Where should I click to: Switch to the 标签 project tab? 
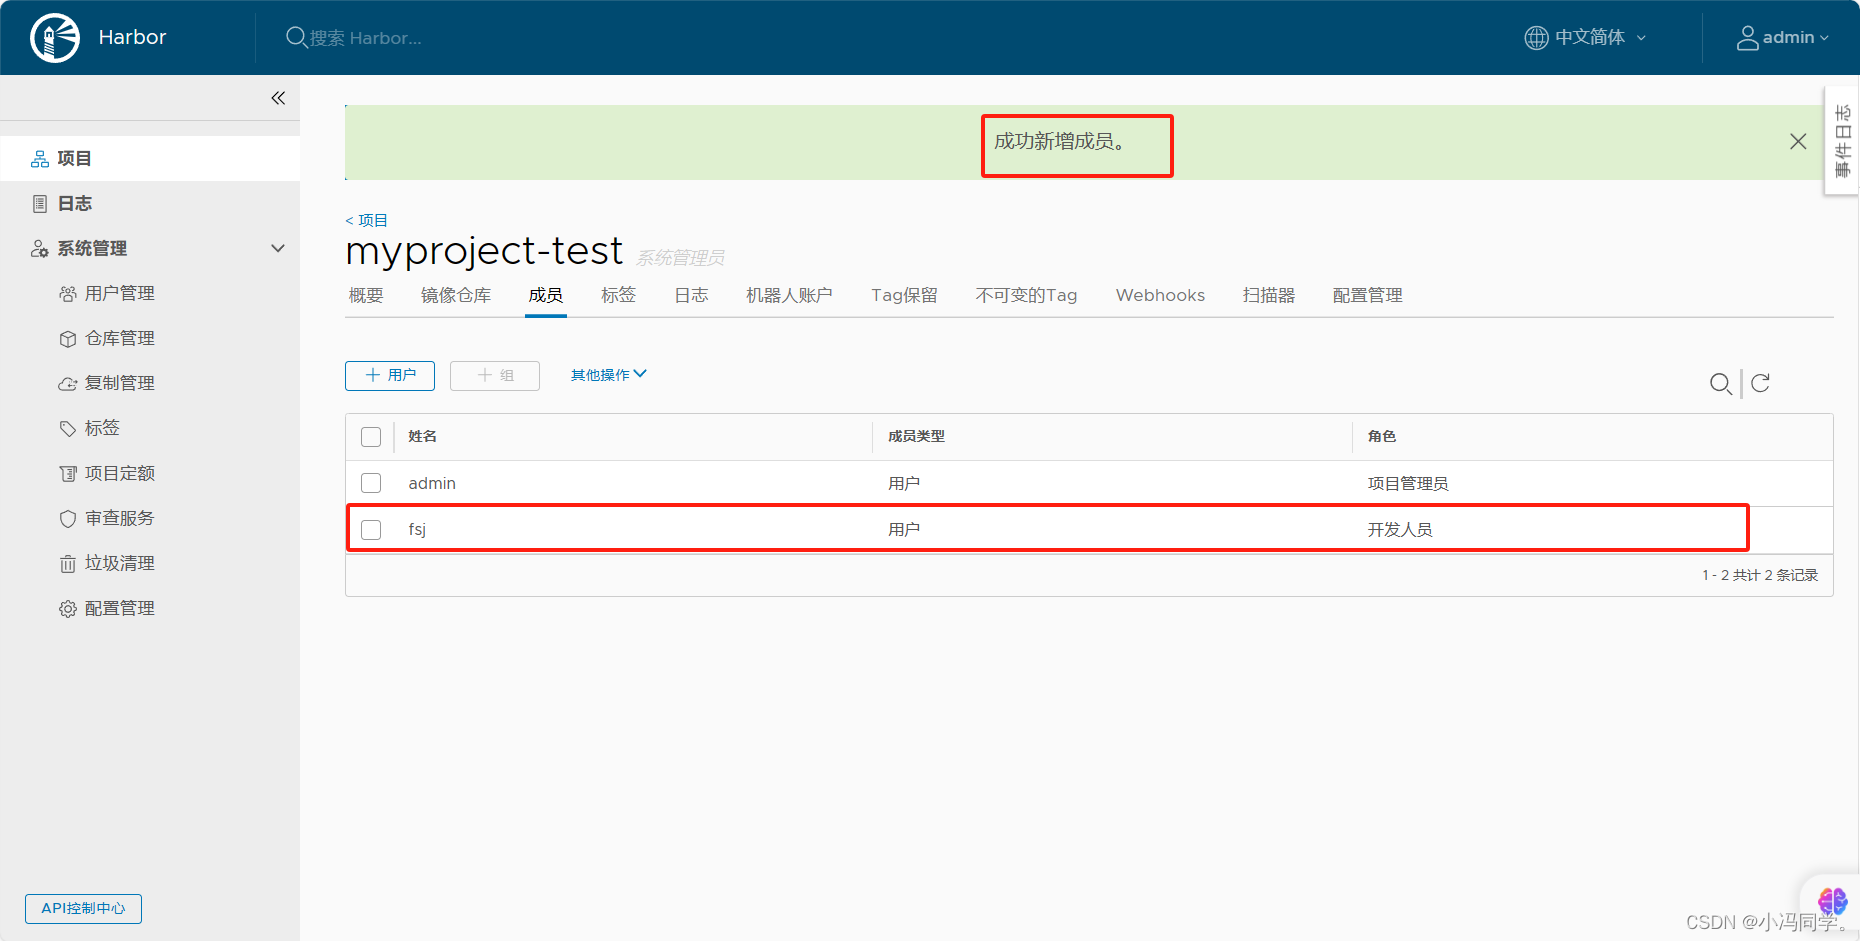pyautogui.click(x=618, y=295)
